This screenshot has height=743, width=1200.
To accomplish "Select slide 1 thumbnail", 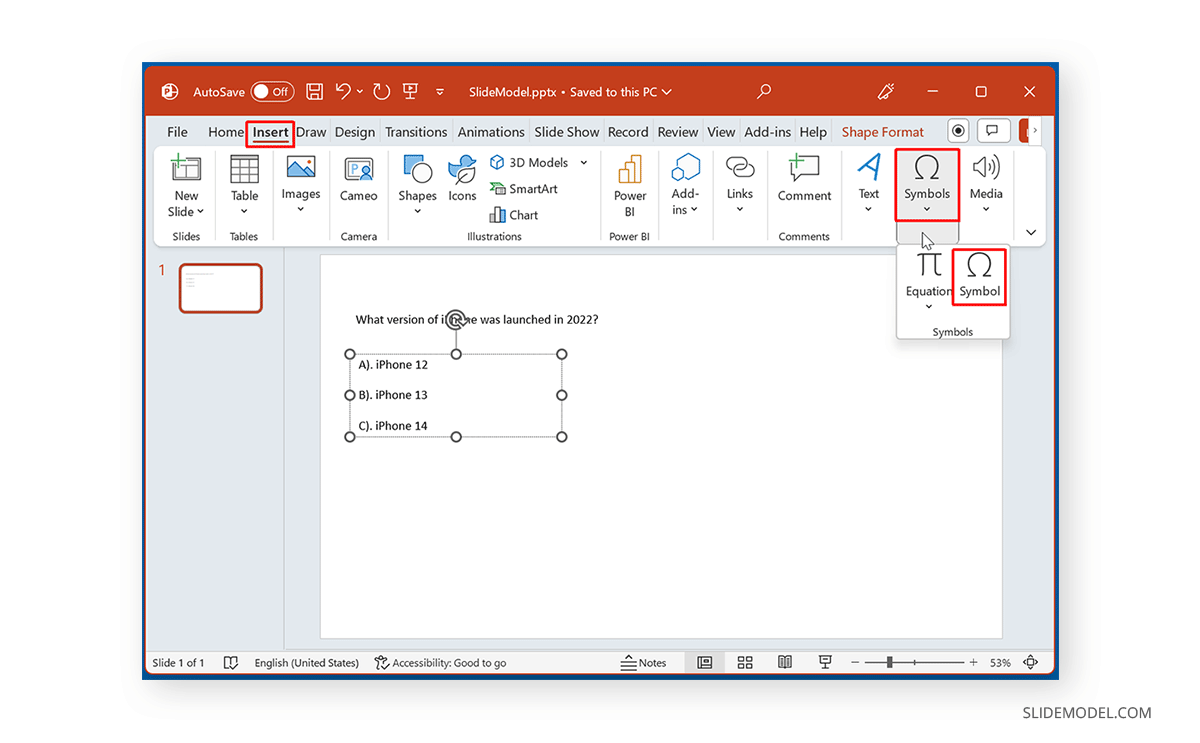I will coord(220,288).
